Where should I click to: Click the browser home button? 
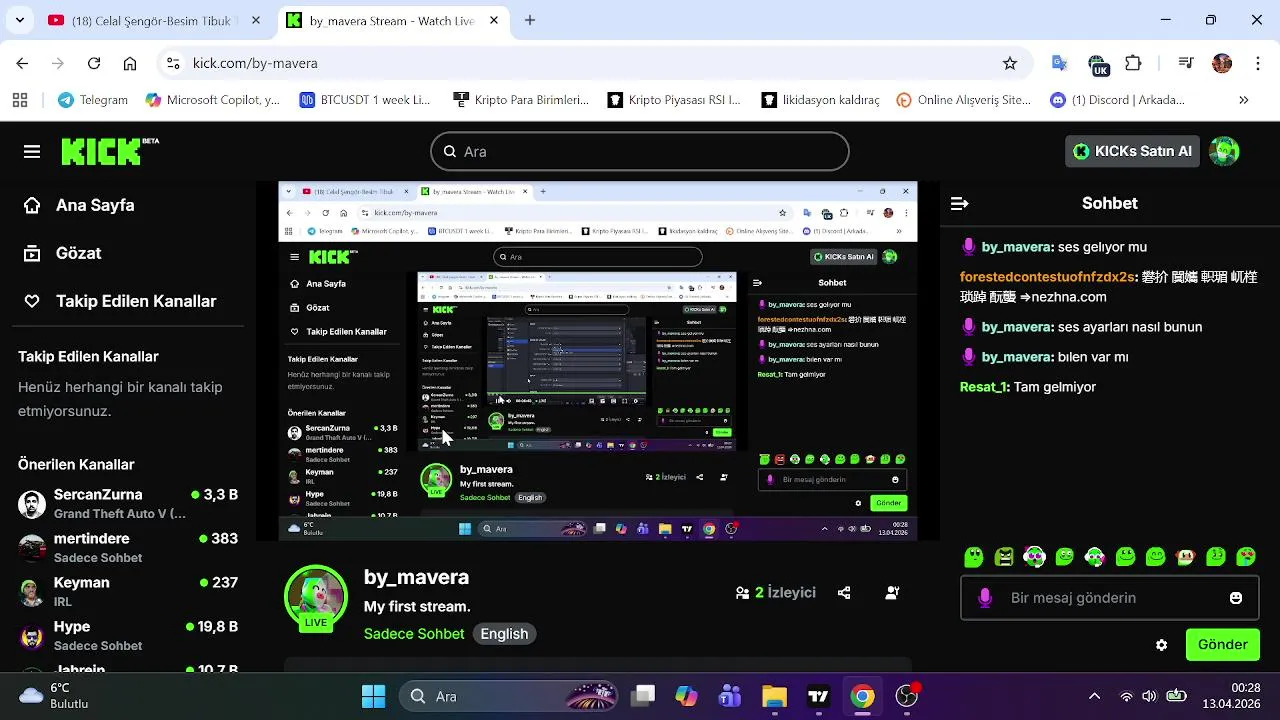(130, 63)
